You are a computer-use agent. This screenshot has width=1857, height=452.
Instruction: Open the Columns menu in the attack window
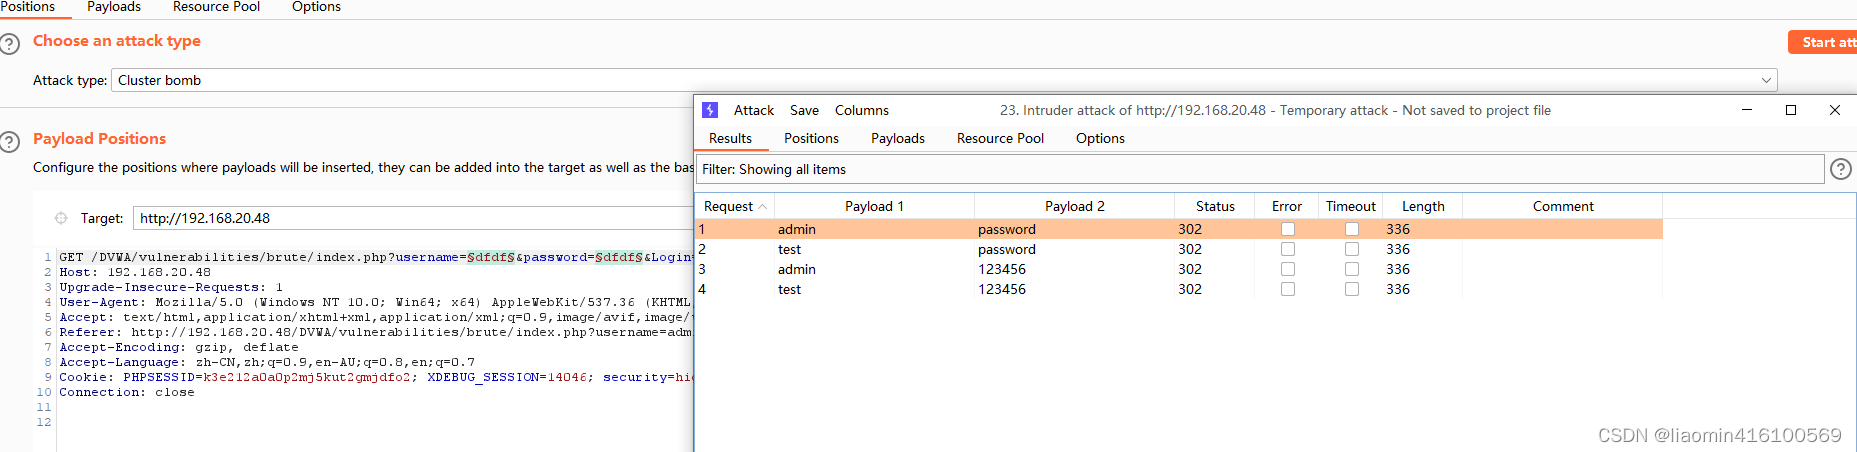click(861, 110)
